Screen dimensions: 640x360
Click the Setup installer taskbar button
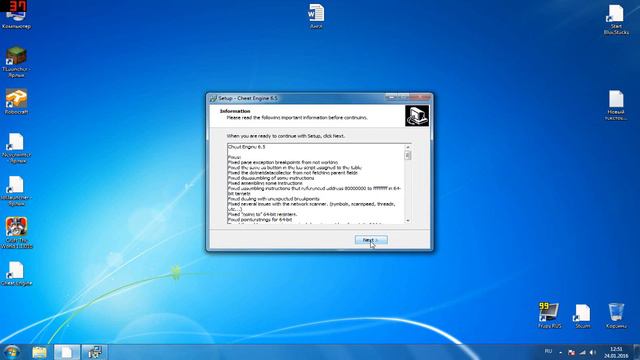pos(95,352)
